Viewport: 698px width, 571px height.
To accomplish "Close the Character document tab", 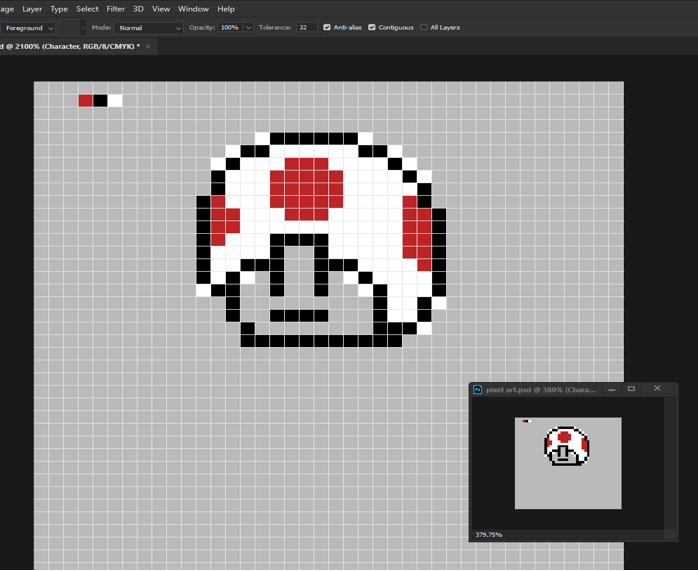I will coord(148,46).
